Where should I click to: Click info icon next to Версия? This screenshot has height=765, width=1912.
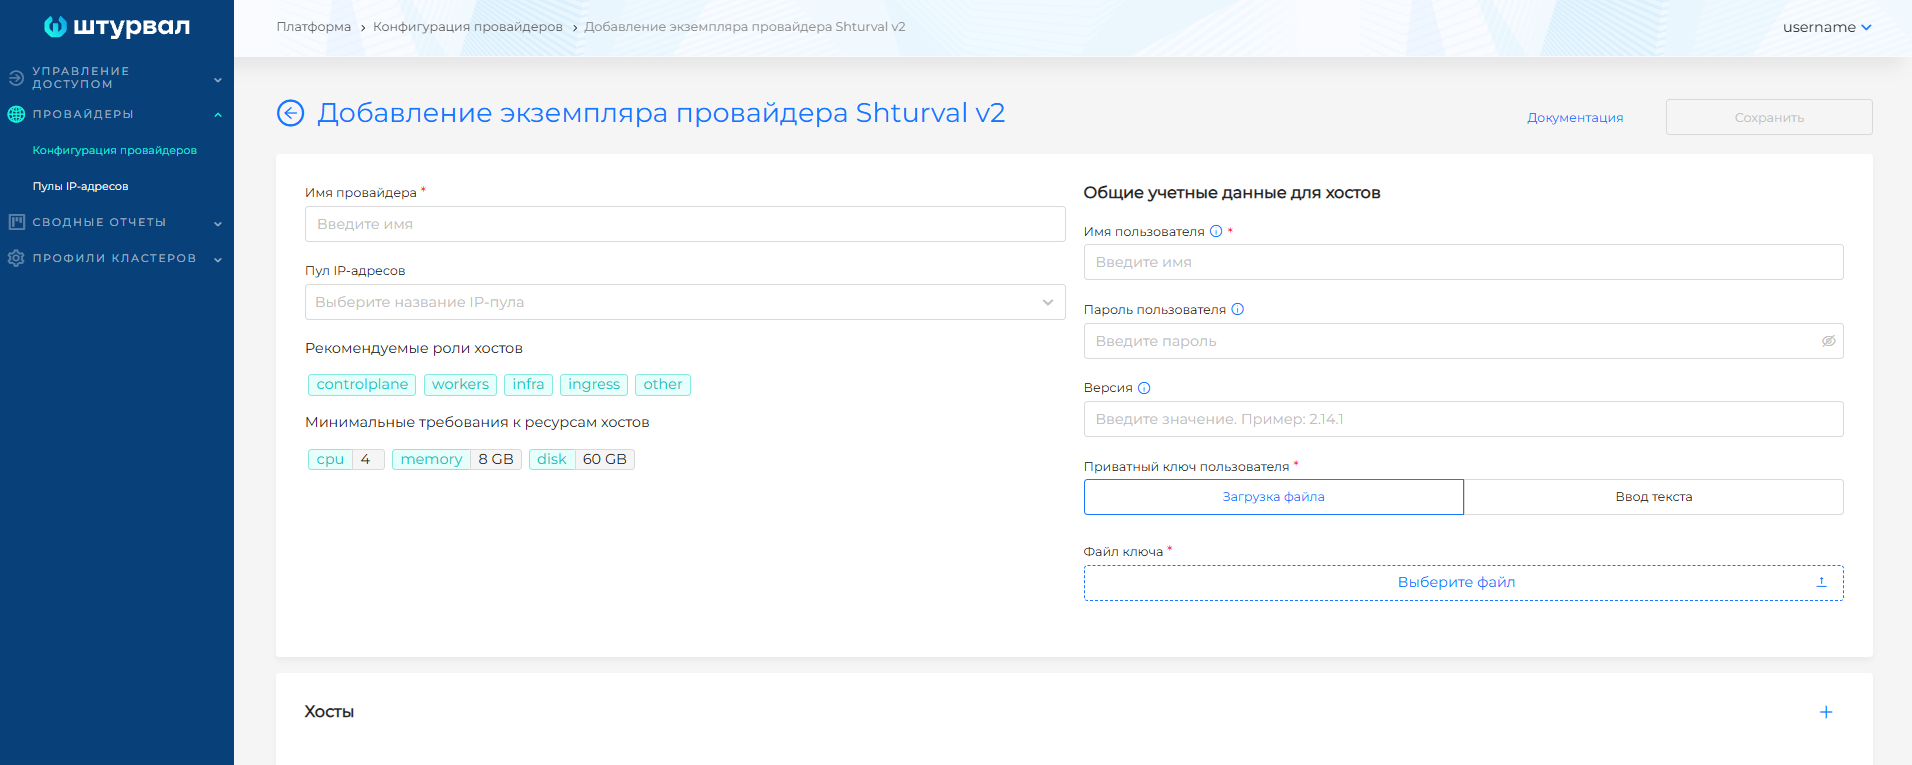[1144, 388]
